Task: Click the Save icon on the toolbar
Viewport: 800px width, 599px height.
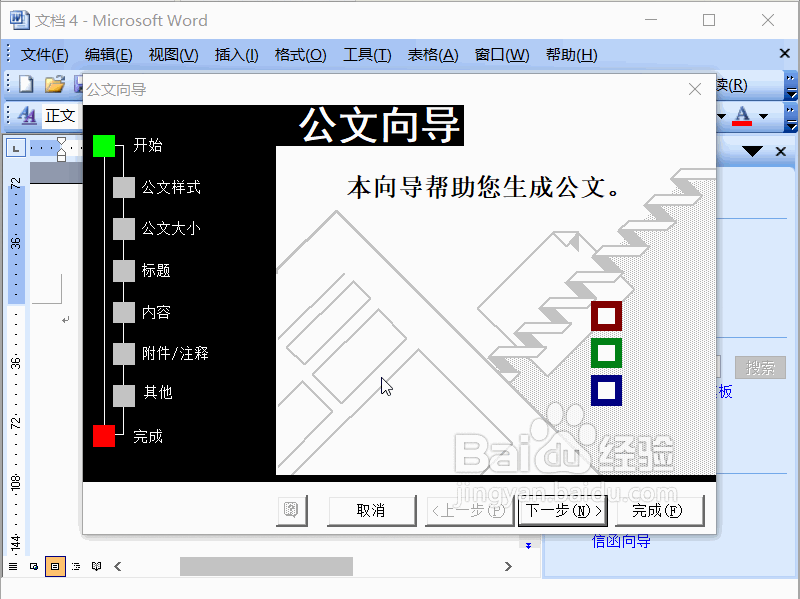Action: tap(79, 84)
